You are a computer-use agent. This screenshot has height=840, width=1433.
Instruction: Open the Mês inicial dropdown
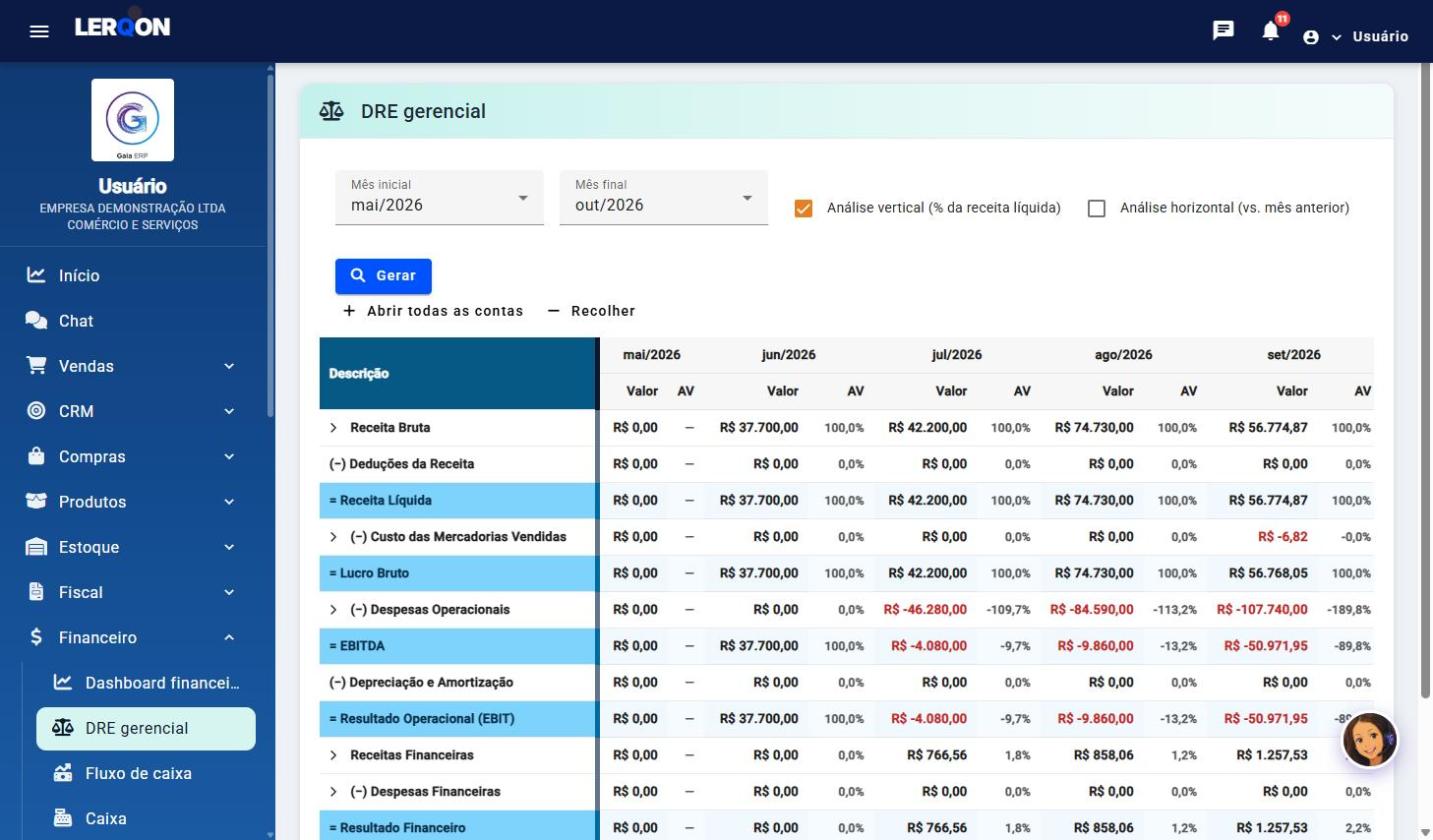[x=439, y=197]
